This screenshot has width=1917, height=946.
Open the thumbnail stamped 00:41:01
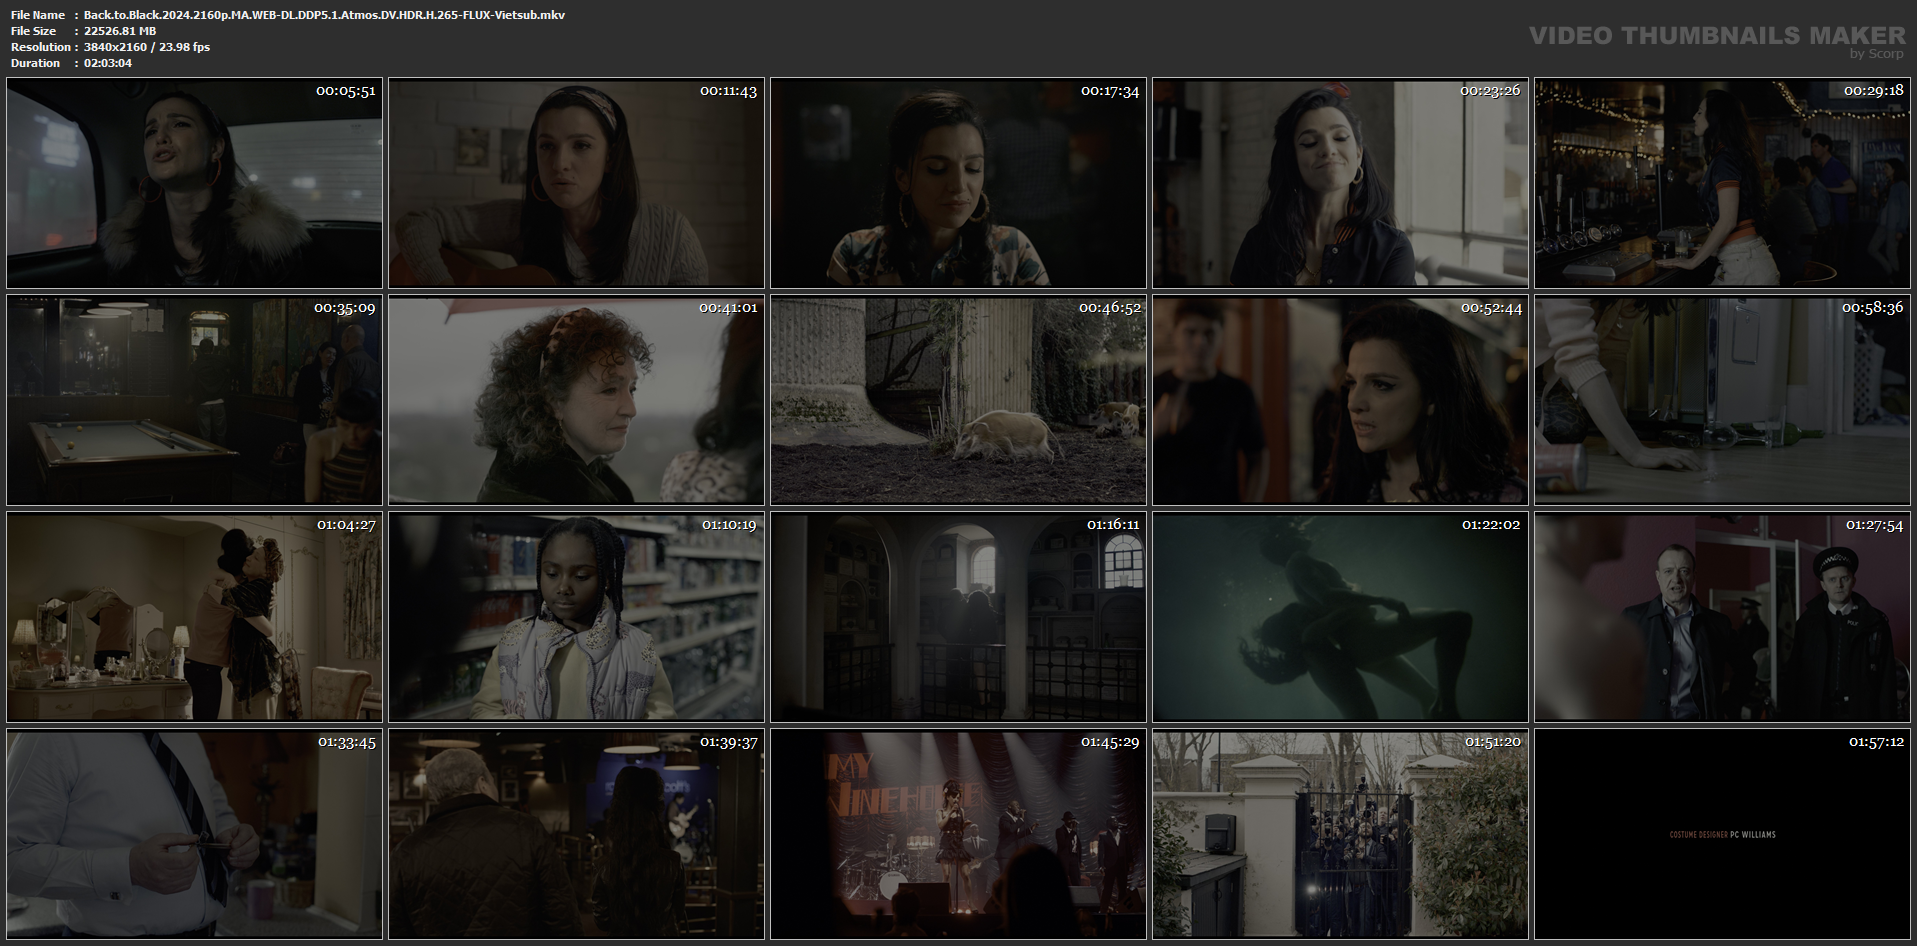point(576,400)
